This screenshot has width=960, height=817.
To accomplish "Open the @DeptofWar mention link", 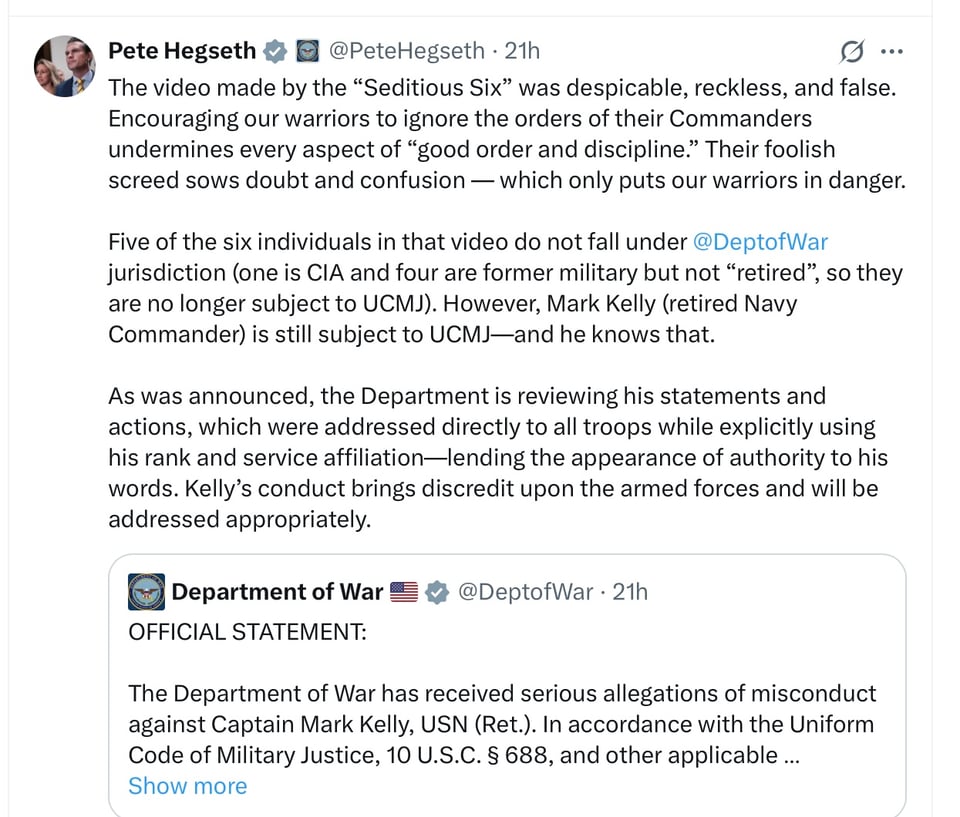I will click(760, 241).
